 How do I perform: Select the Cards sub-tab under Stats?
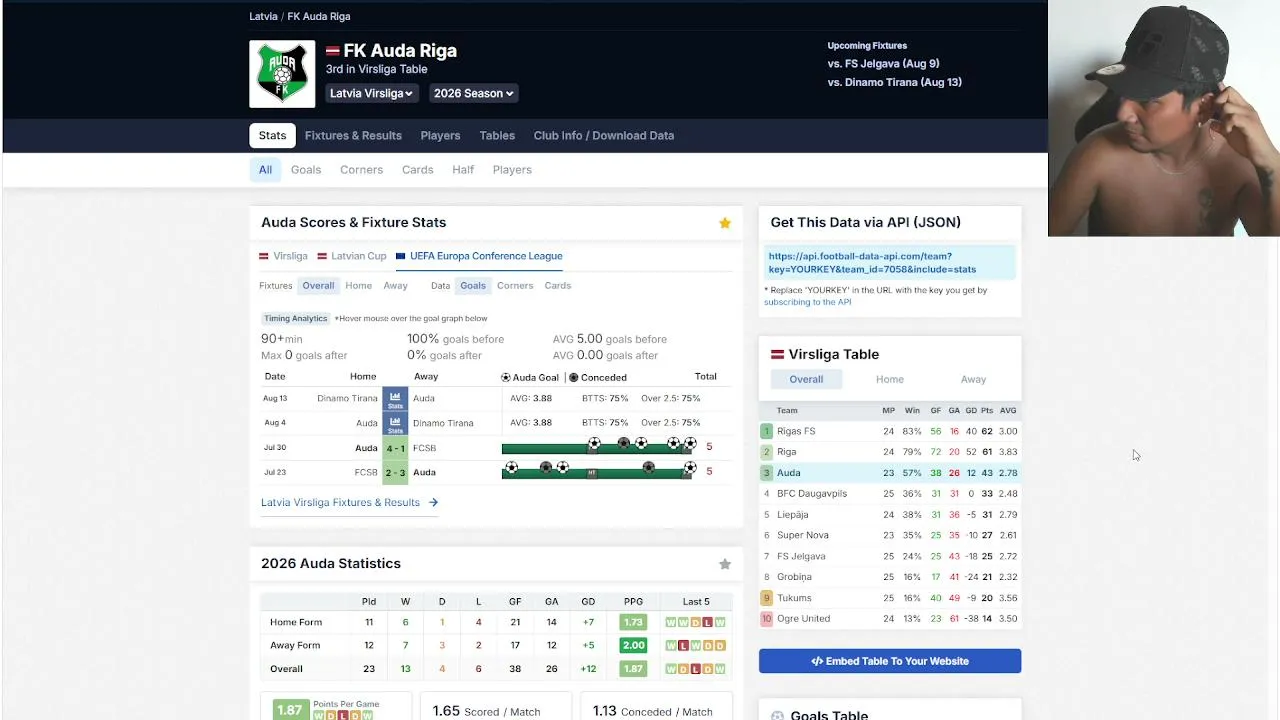(x=418, y=170)
